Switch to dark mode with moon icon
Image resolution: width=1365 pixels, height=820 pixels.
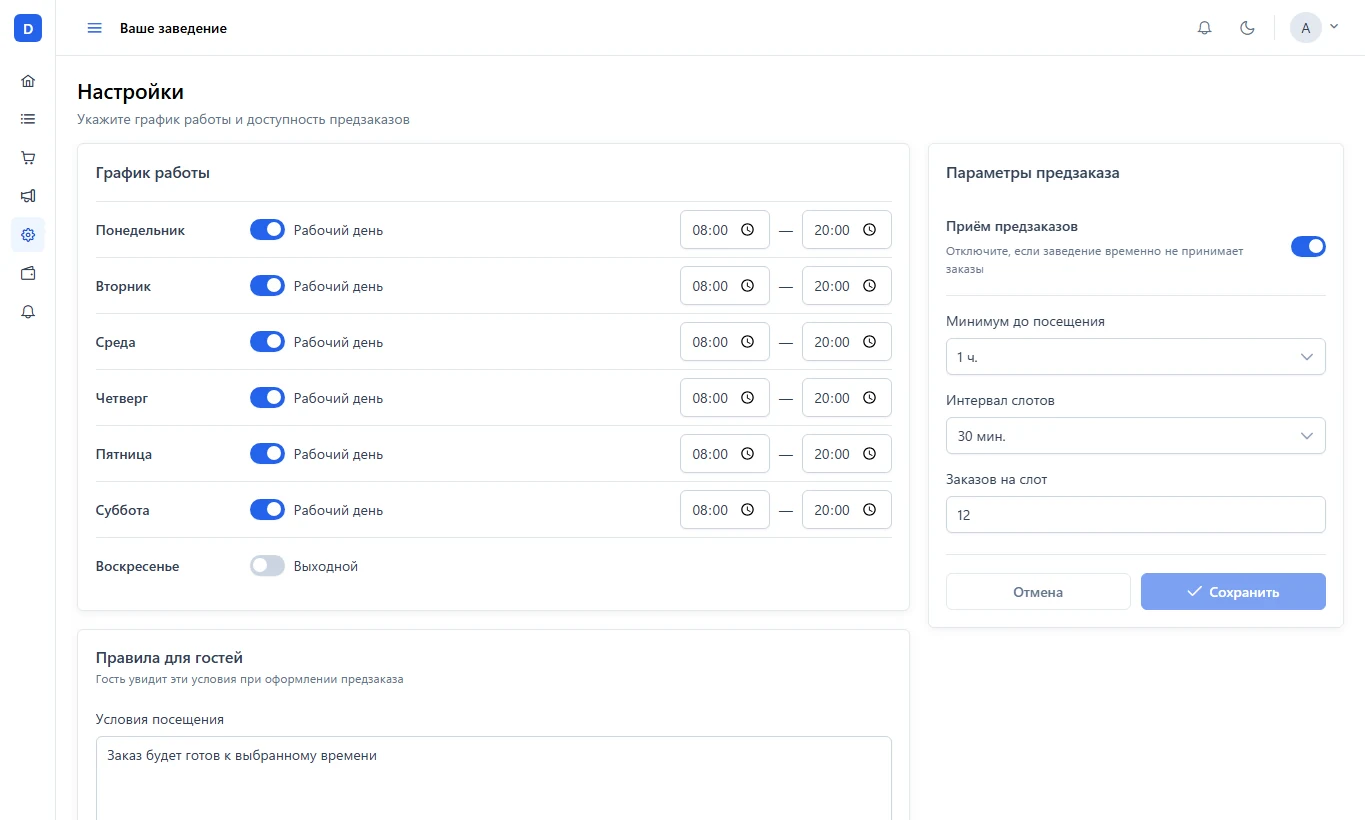point(1247,28)
